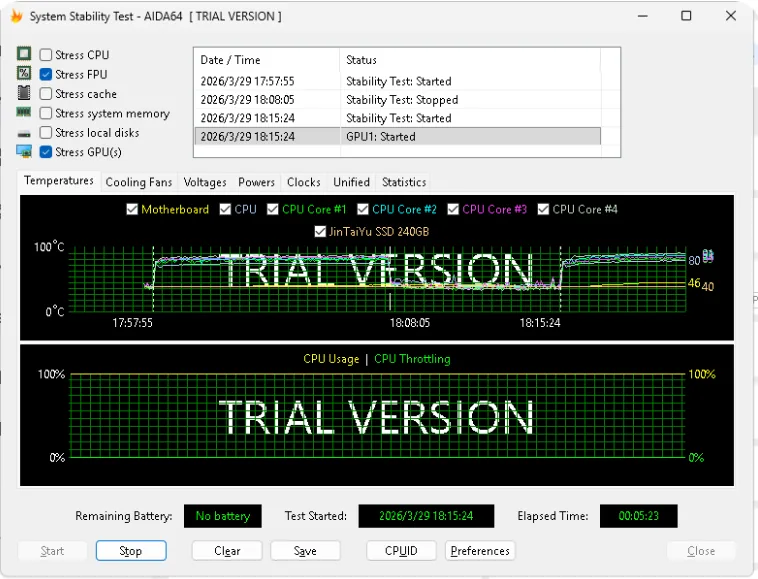This screenshot has height=579, width=758.
Task: Enable the Stress cache checkbox
Action: tap(46, 94)
